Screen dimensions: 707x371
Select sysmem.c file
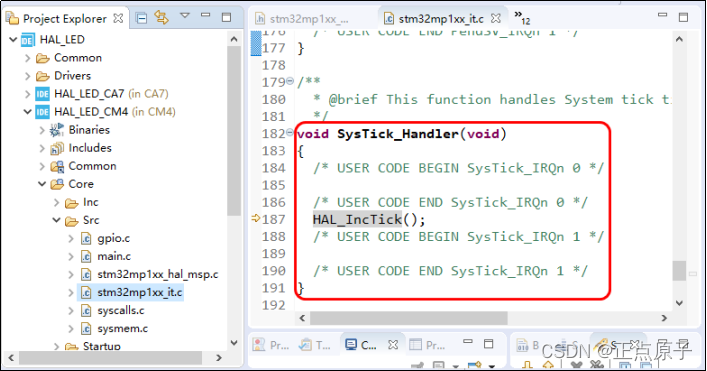(123, 329)
